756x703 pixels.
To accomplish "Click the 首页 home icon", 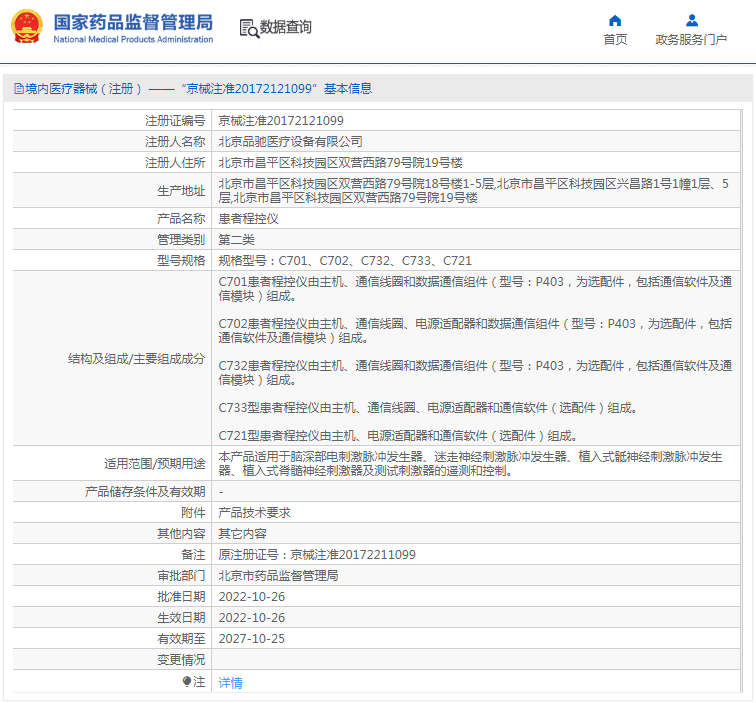I will 615,20.
